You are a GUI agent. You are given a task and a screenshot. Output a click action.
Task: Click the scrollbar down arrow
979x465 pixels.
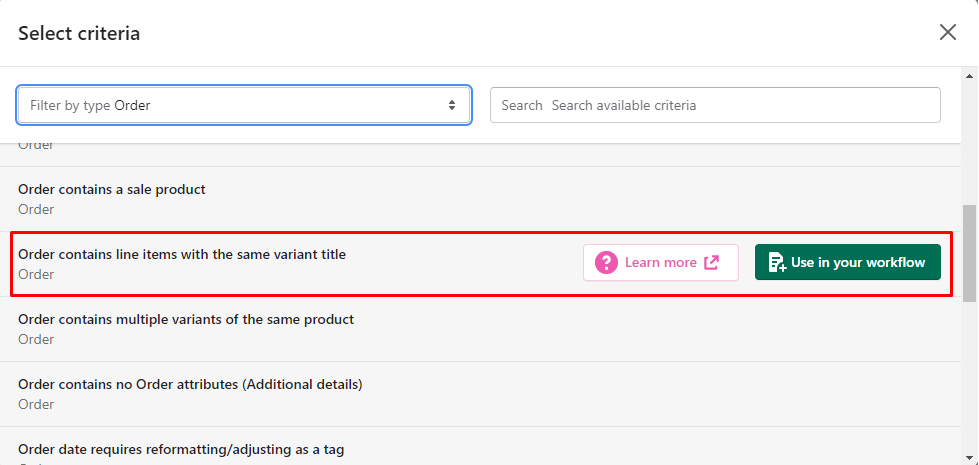click(969, 458)
